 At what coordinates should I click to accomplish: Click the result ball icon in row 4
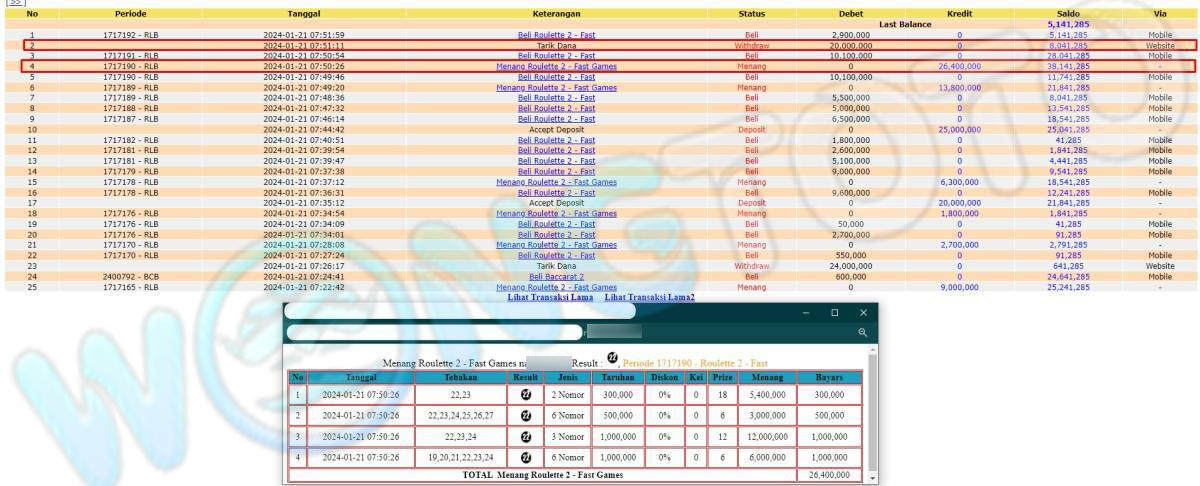pos(525,457)
